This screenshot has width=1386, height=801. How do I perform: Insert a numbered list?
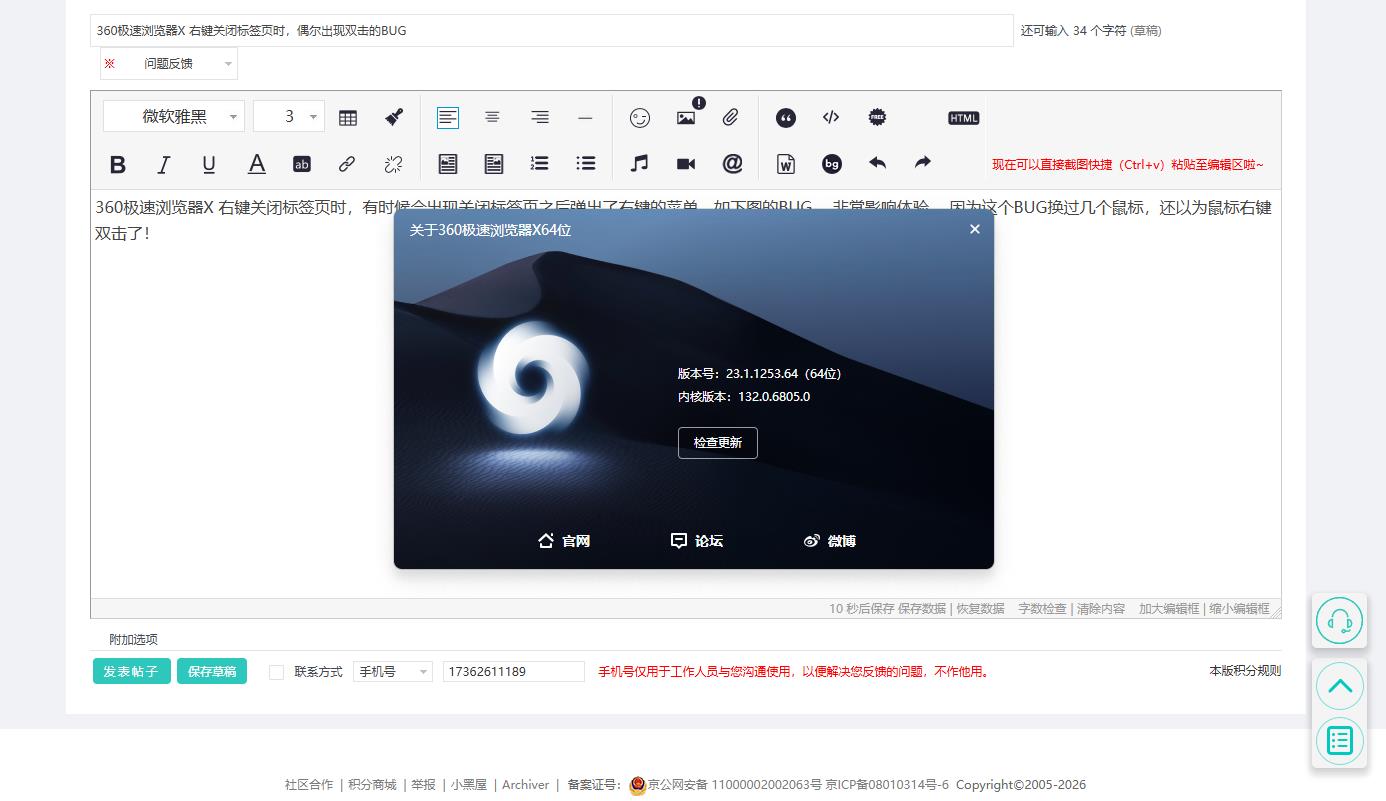(x=540, y=164)
